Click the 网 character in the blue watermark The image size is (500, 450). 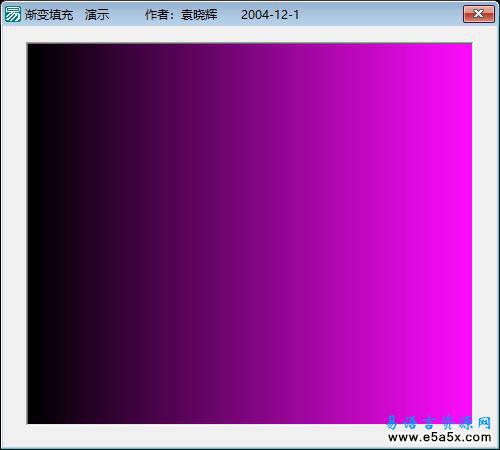[484, 423]
